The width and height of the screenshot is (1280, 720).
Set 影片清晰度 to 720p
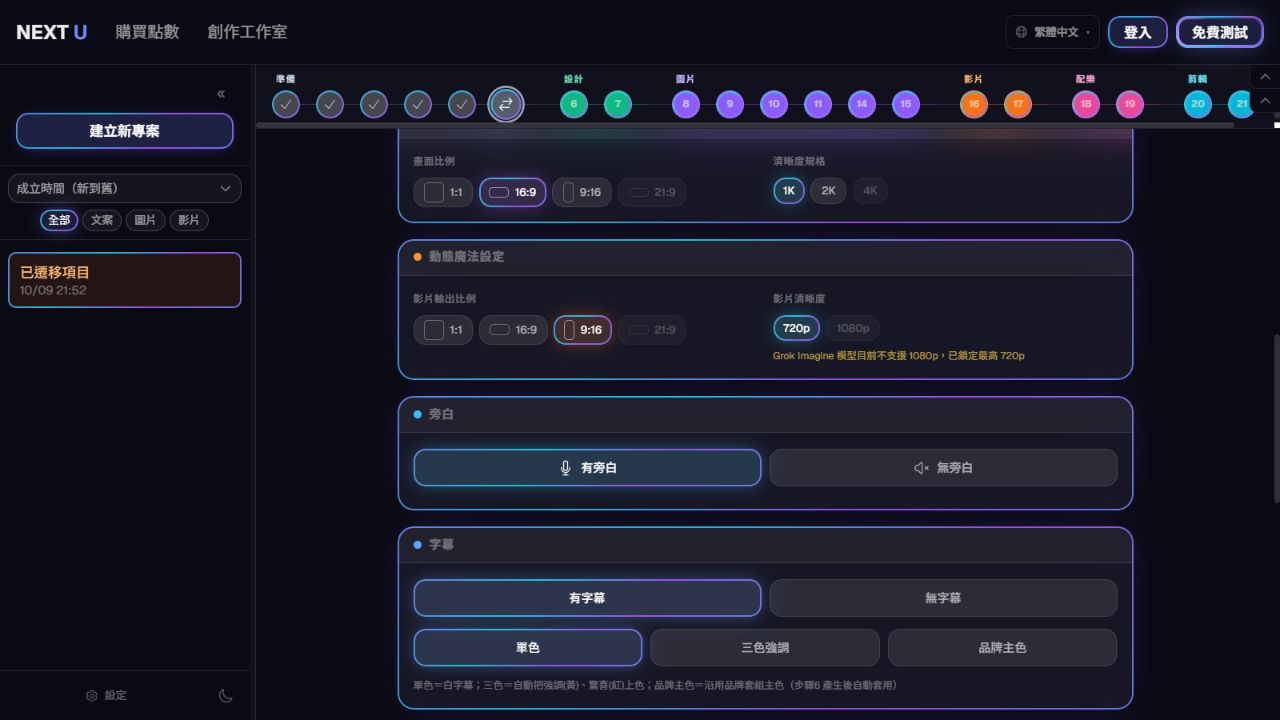(x=796, y=328)
